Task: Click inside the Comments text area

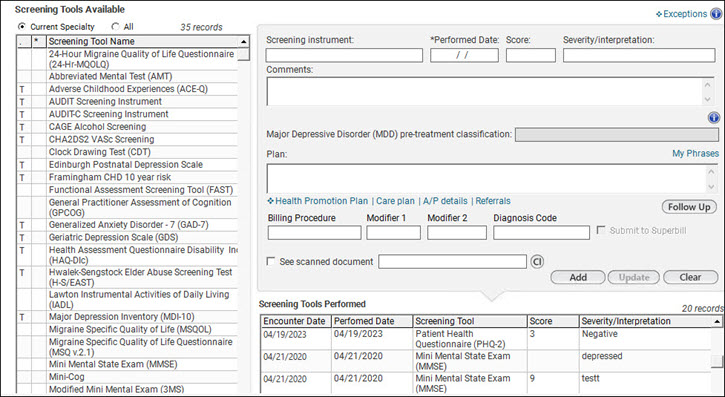Action: click(484, 91)
